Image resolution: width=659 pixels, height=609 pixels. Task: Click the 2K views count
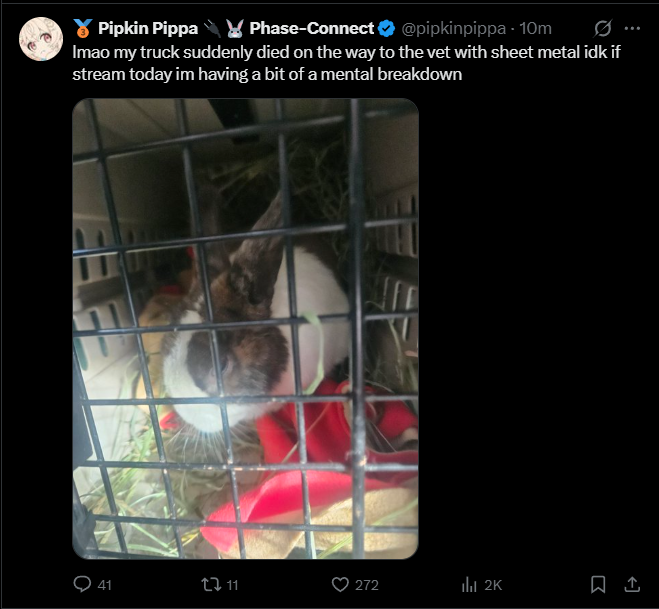(493, 585)
